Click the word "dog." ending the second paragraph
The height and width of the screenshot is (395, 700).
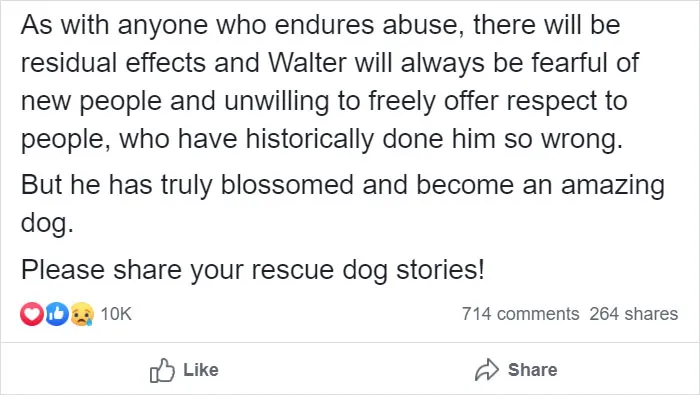coord(47,223)
